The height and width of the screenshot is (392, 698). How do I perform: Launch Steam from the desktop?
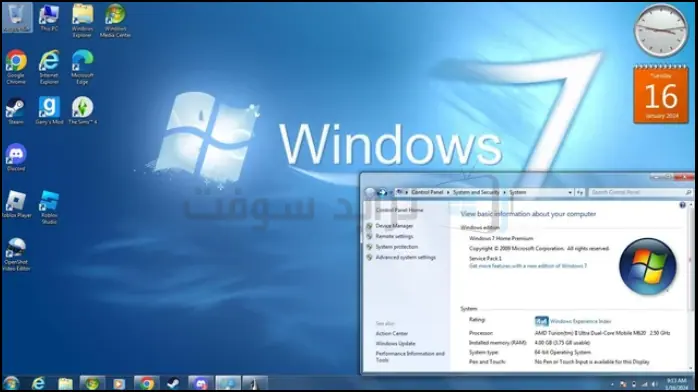pyautogui.click(x=16, y=111)
